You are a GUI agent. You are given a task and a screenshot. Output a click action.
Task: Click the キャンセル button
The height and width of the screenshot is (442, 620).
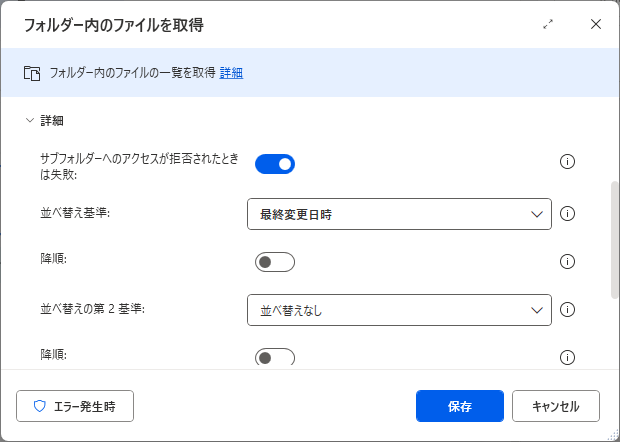pyautogui.click(x=556, y=406)
